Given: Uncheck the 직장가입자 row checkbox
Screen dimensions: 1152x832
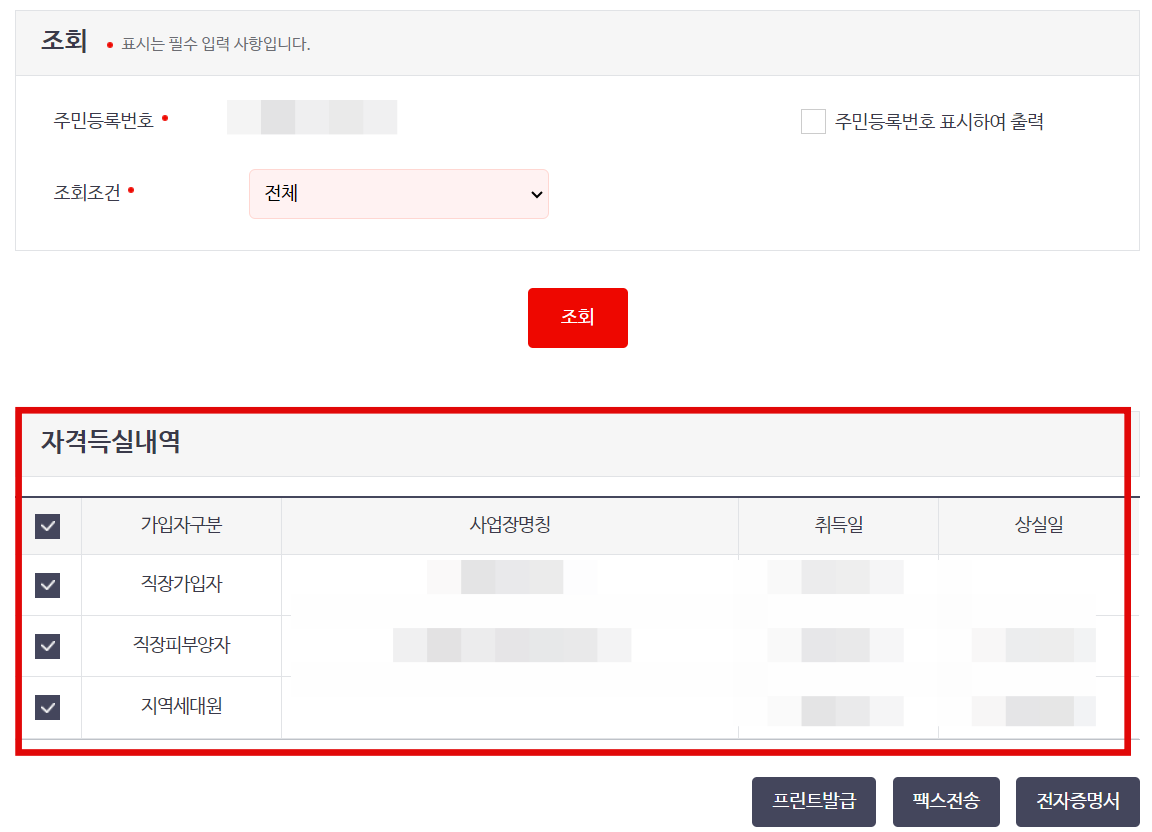Looking at the screenshot, I should pyautogui.click(x=49, y=585).
